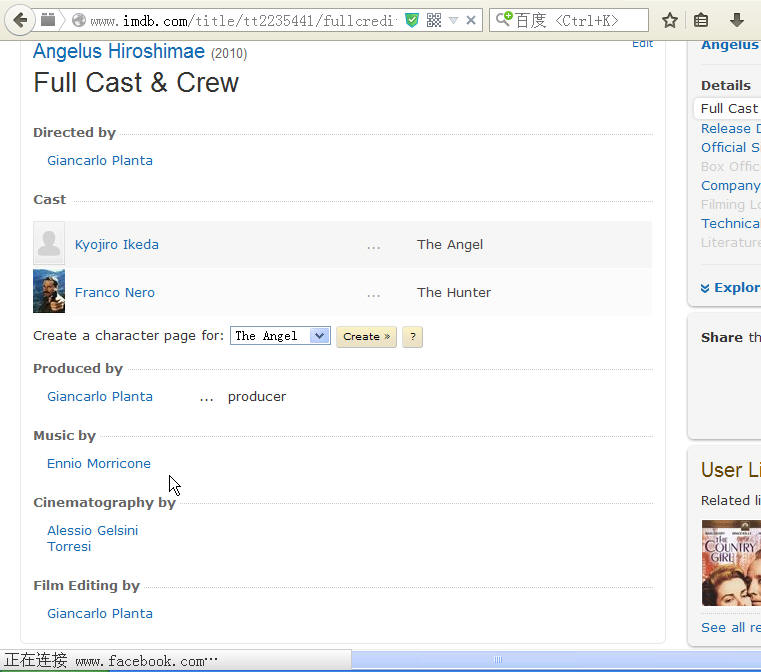Open the Ennio Morricone composer link
Viewport: 761px width, 672px height.
point(99,463)
